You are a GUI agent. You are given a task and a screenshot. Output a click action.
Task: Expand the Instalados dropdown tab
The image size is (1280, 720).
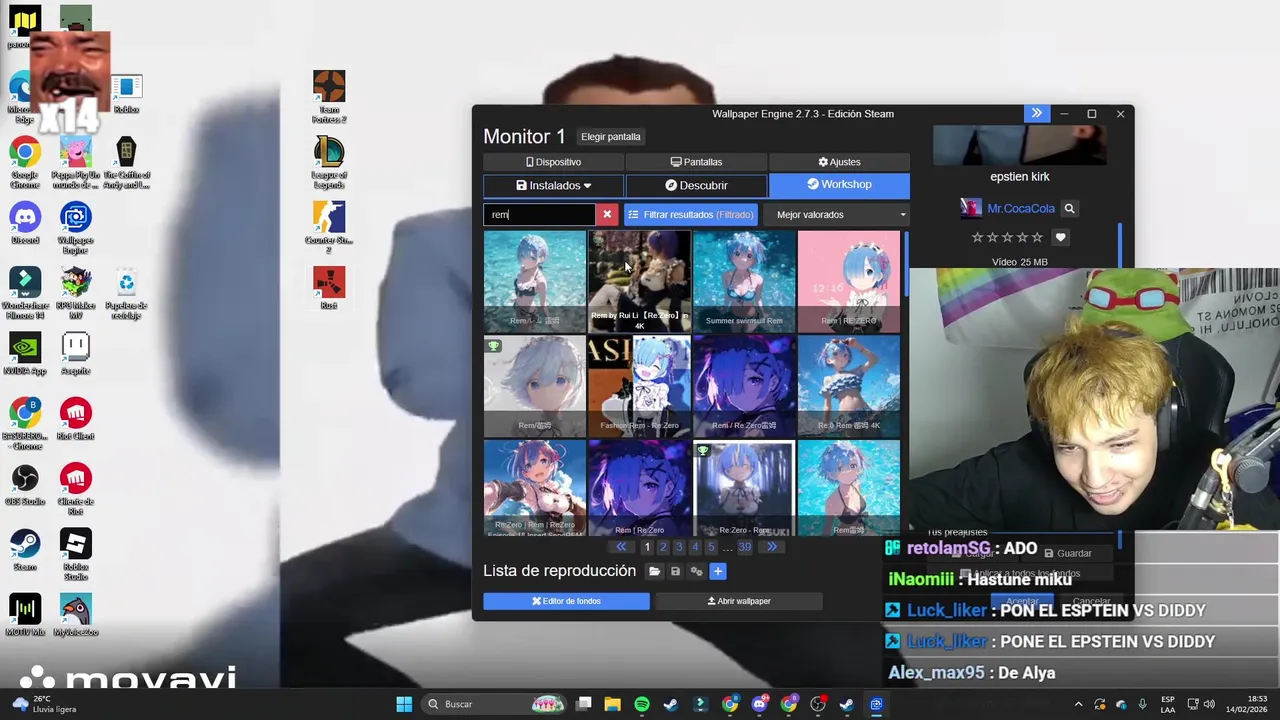[x=553, y=185]
